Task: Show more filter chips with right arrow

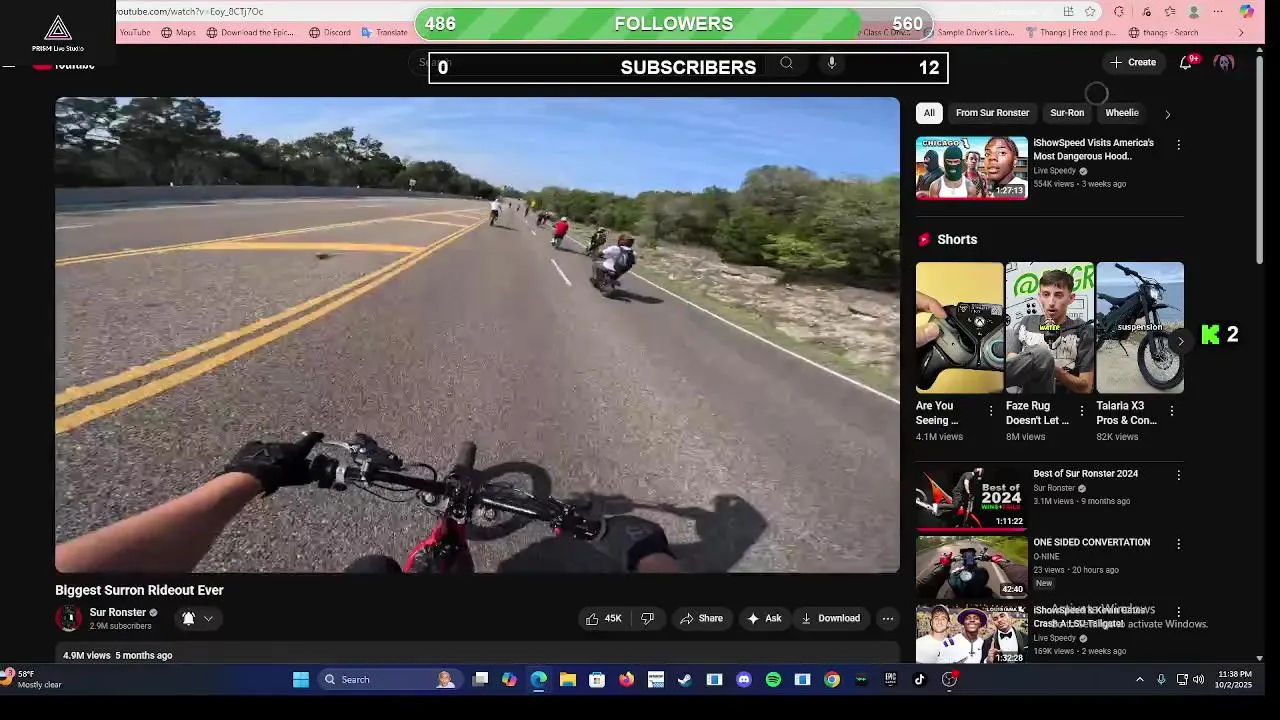Action: pos(1167,114)
